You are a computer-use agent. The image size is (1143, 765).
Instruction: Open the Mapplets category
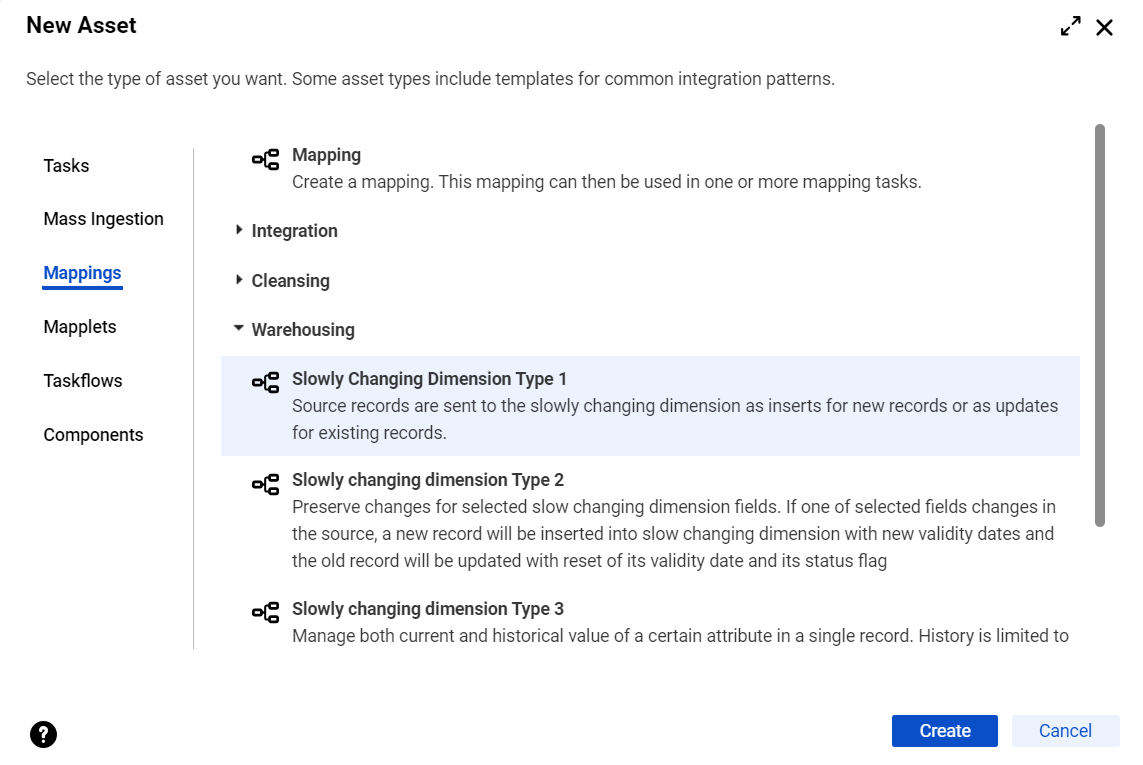(x=80, y=327)
